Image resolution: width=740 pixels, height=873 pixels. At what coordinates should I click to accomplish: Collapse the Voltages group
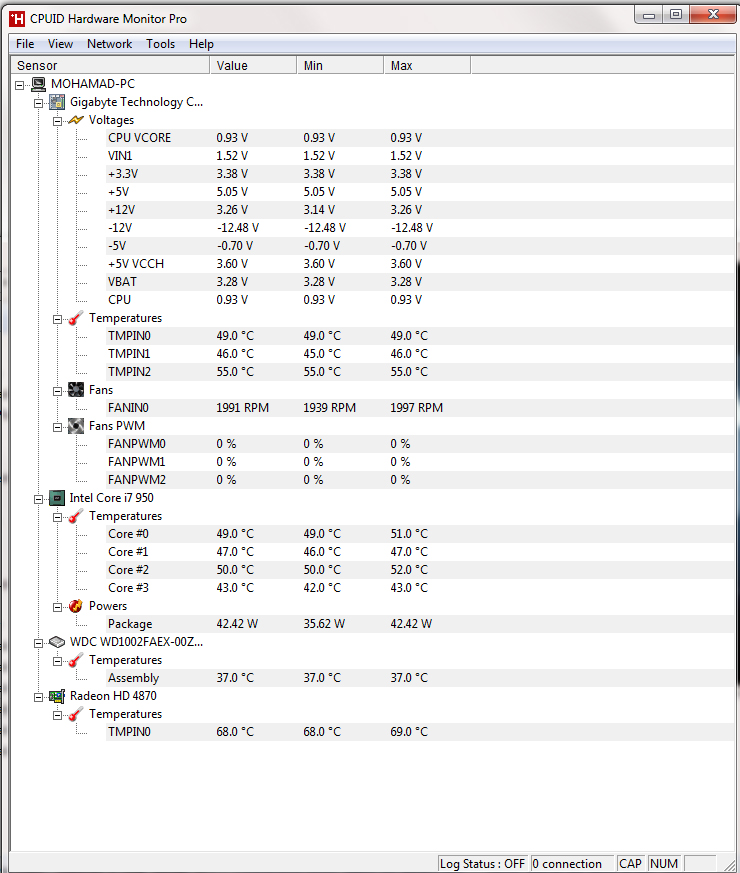point(57,121)
